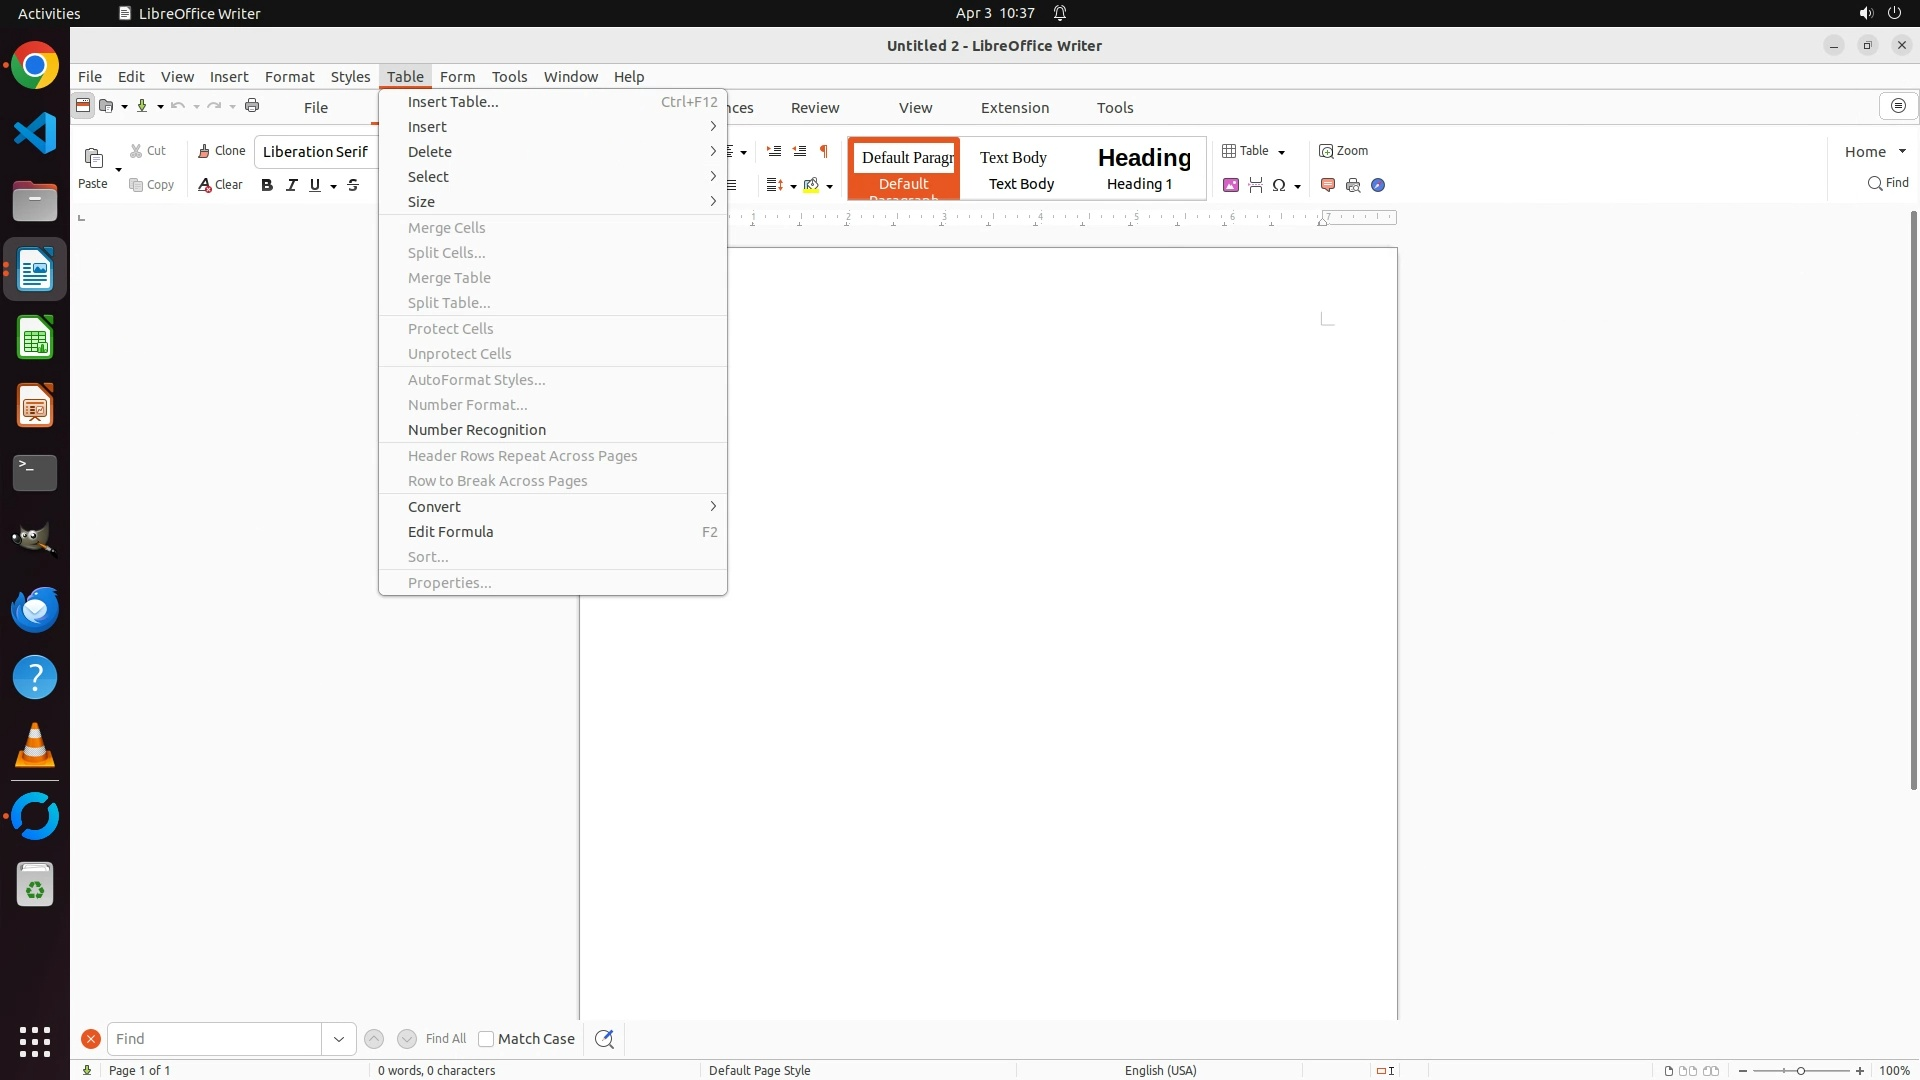Click the Clone formatting button

pos(221,151)
